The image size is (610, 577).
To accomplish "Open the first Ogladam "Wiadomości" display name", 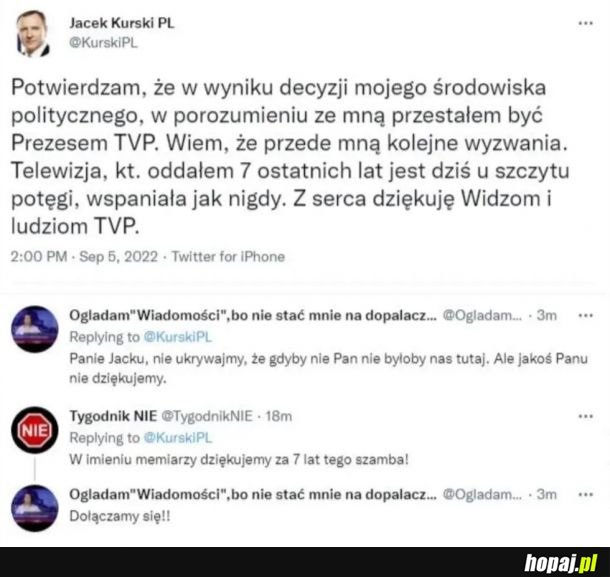I will click(253, 316).
